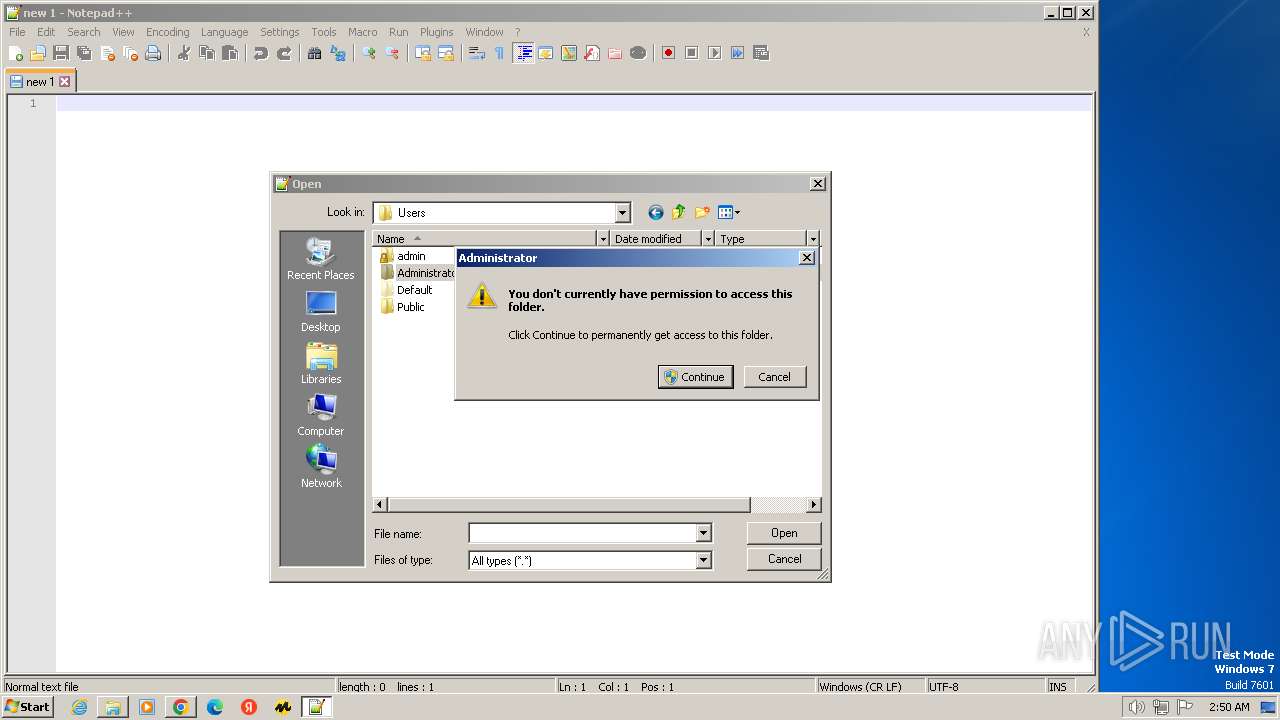The height and width of the screenshot is (720, 1280).
Task: Click the volume speaker tray icon
Action: (1136, 707)
